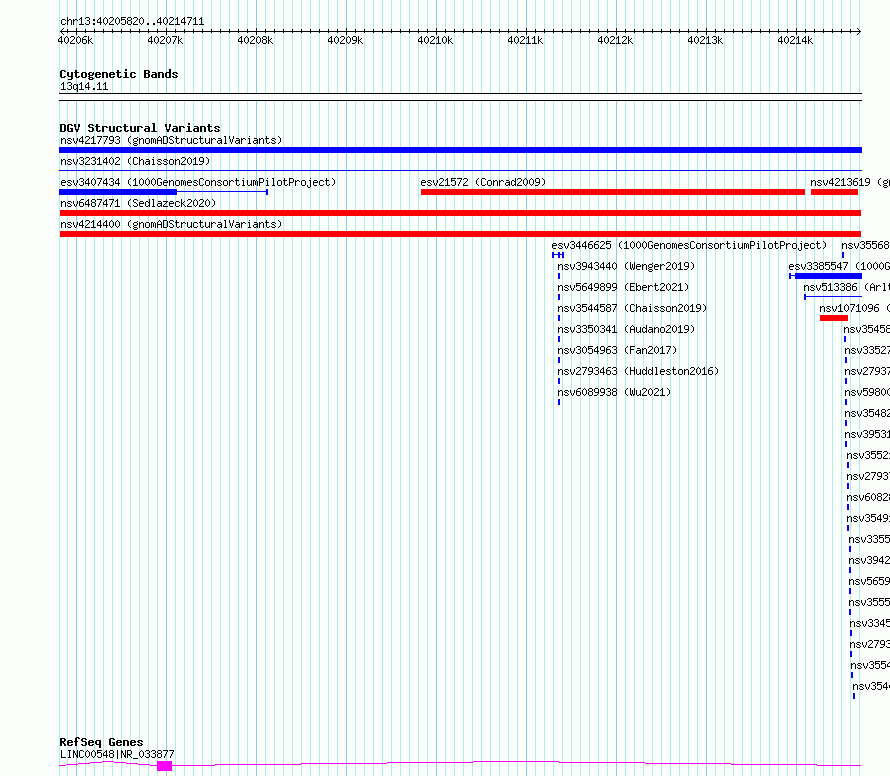Open esv3446625 (1000GenomesConsortiumPilotProject) label
Image resolution: width=890 pixels, height=776 pixels.
tap(689, 245)
